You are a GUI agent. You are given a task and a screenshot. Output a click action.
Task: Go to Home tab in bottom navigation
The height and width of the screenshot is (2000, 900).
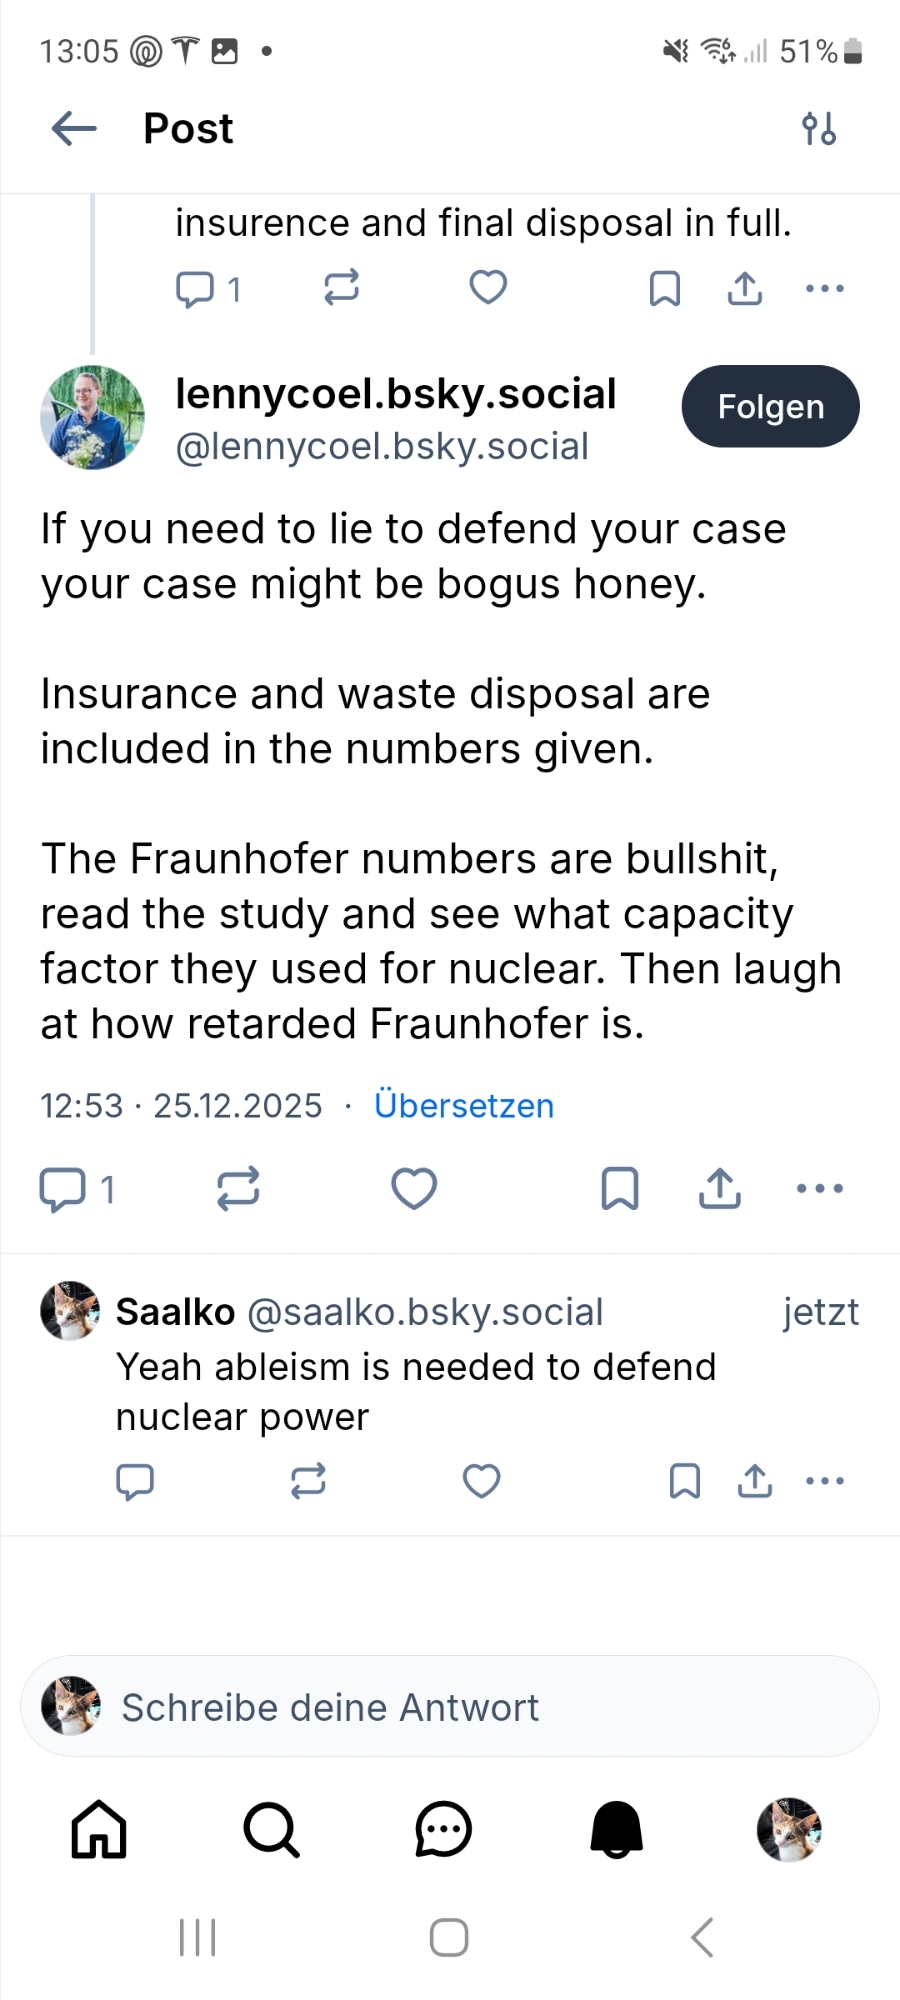pos(99,1830)
